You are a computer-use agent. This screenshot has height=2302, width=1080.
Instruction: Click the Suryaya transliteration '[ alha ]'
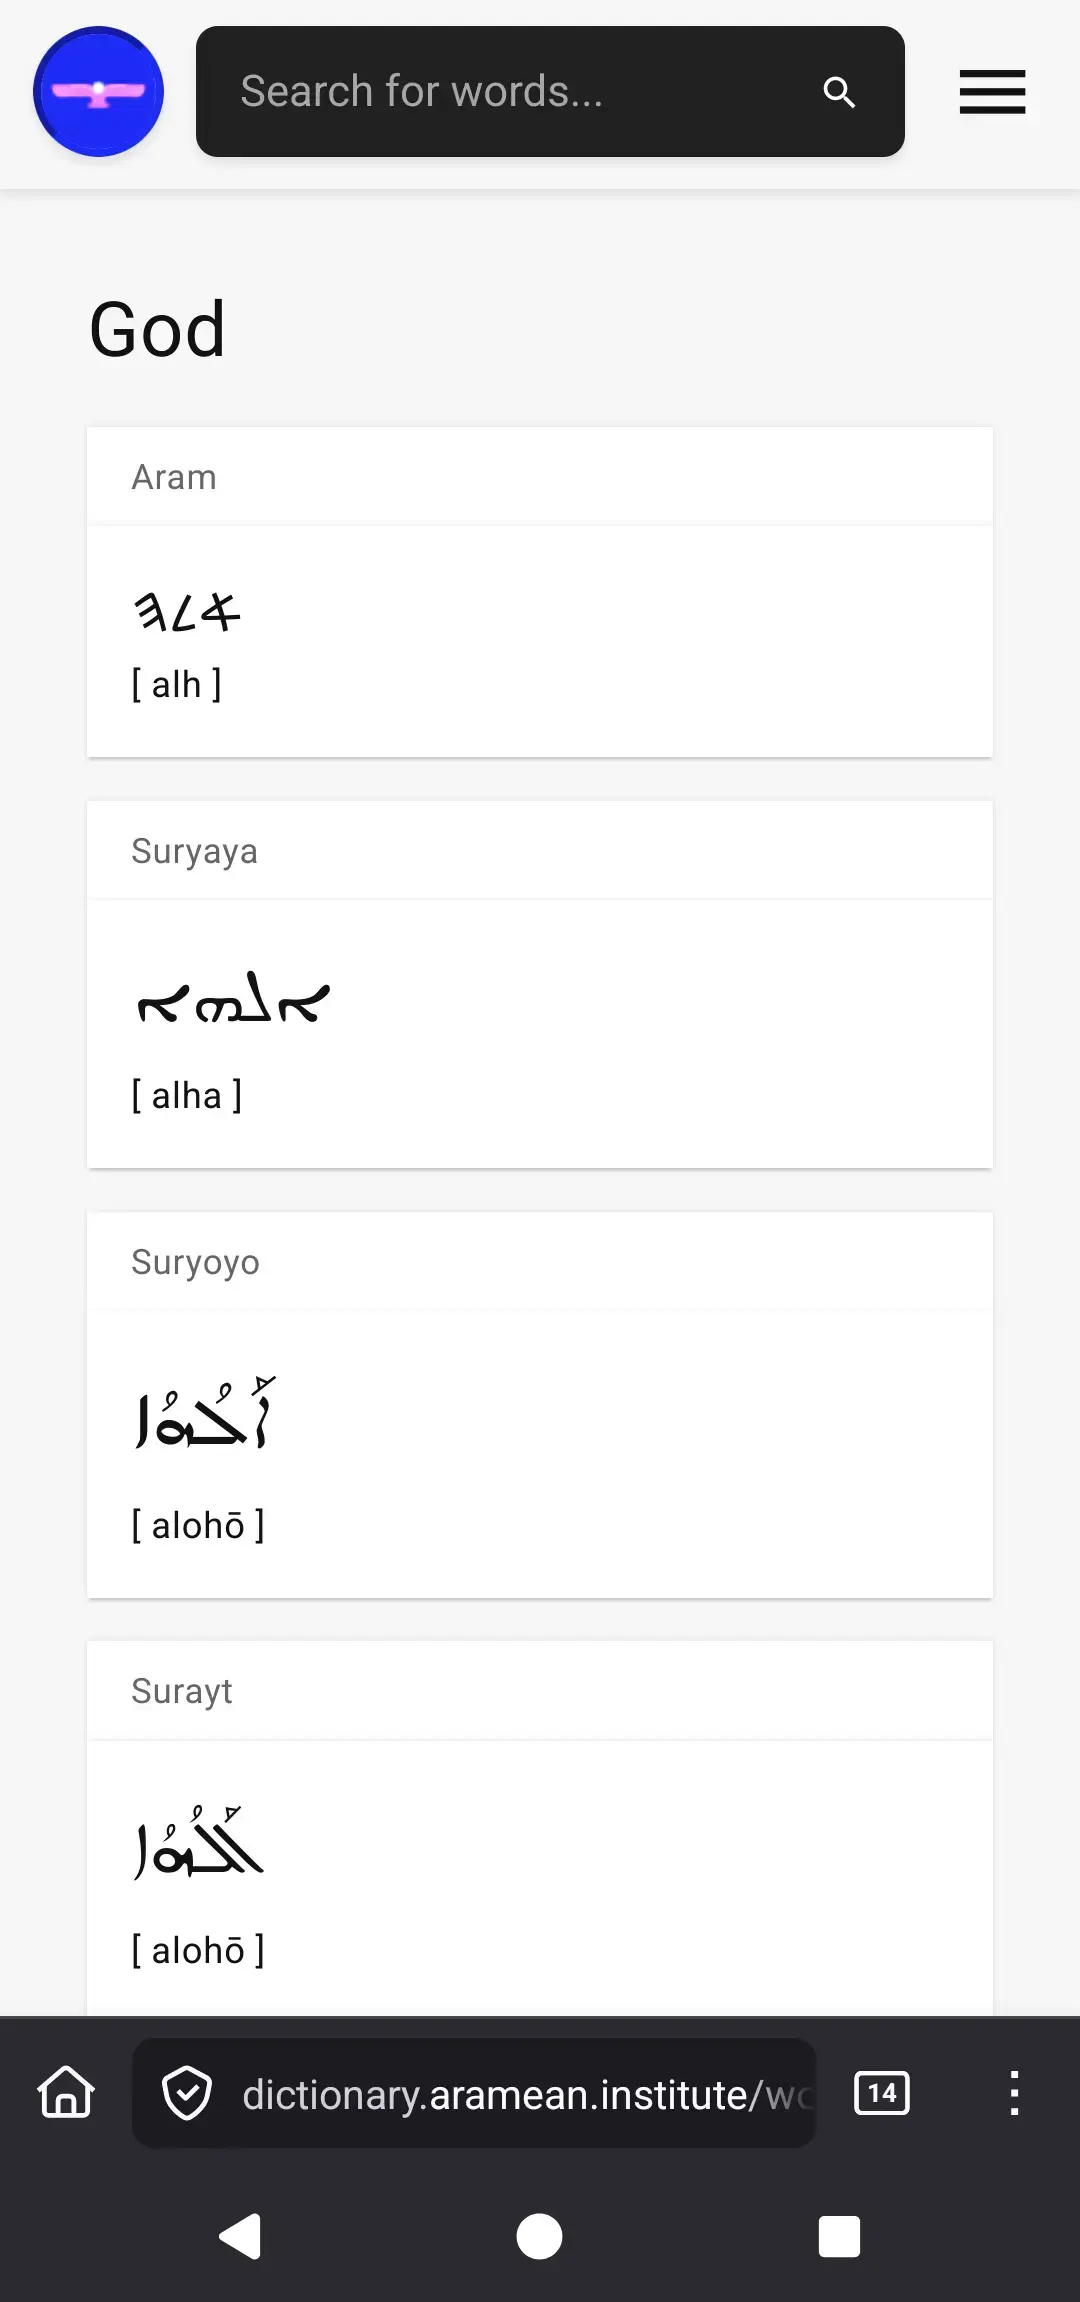pos(187,1096)
